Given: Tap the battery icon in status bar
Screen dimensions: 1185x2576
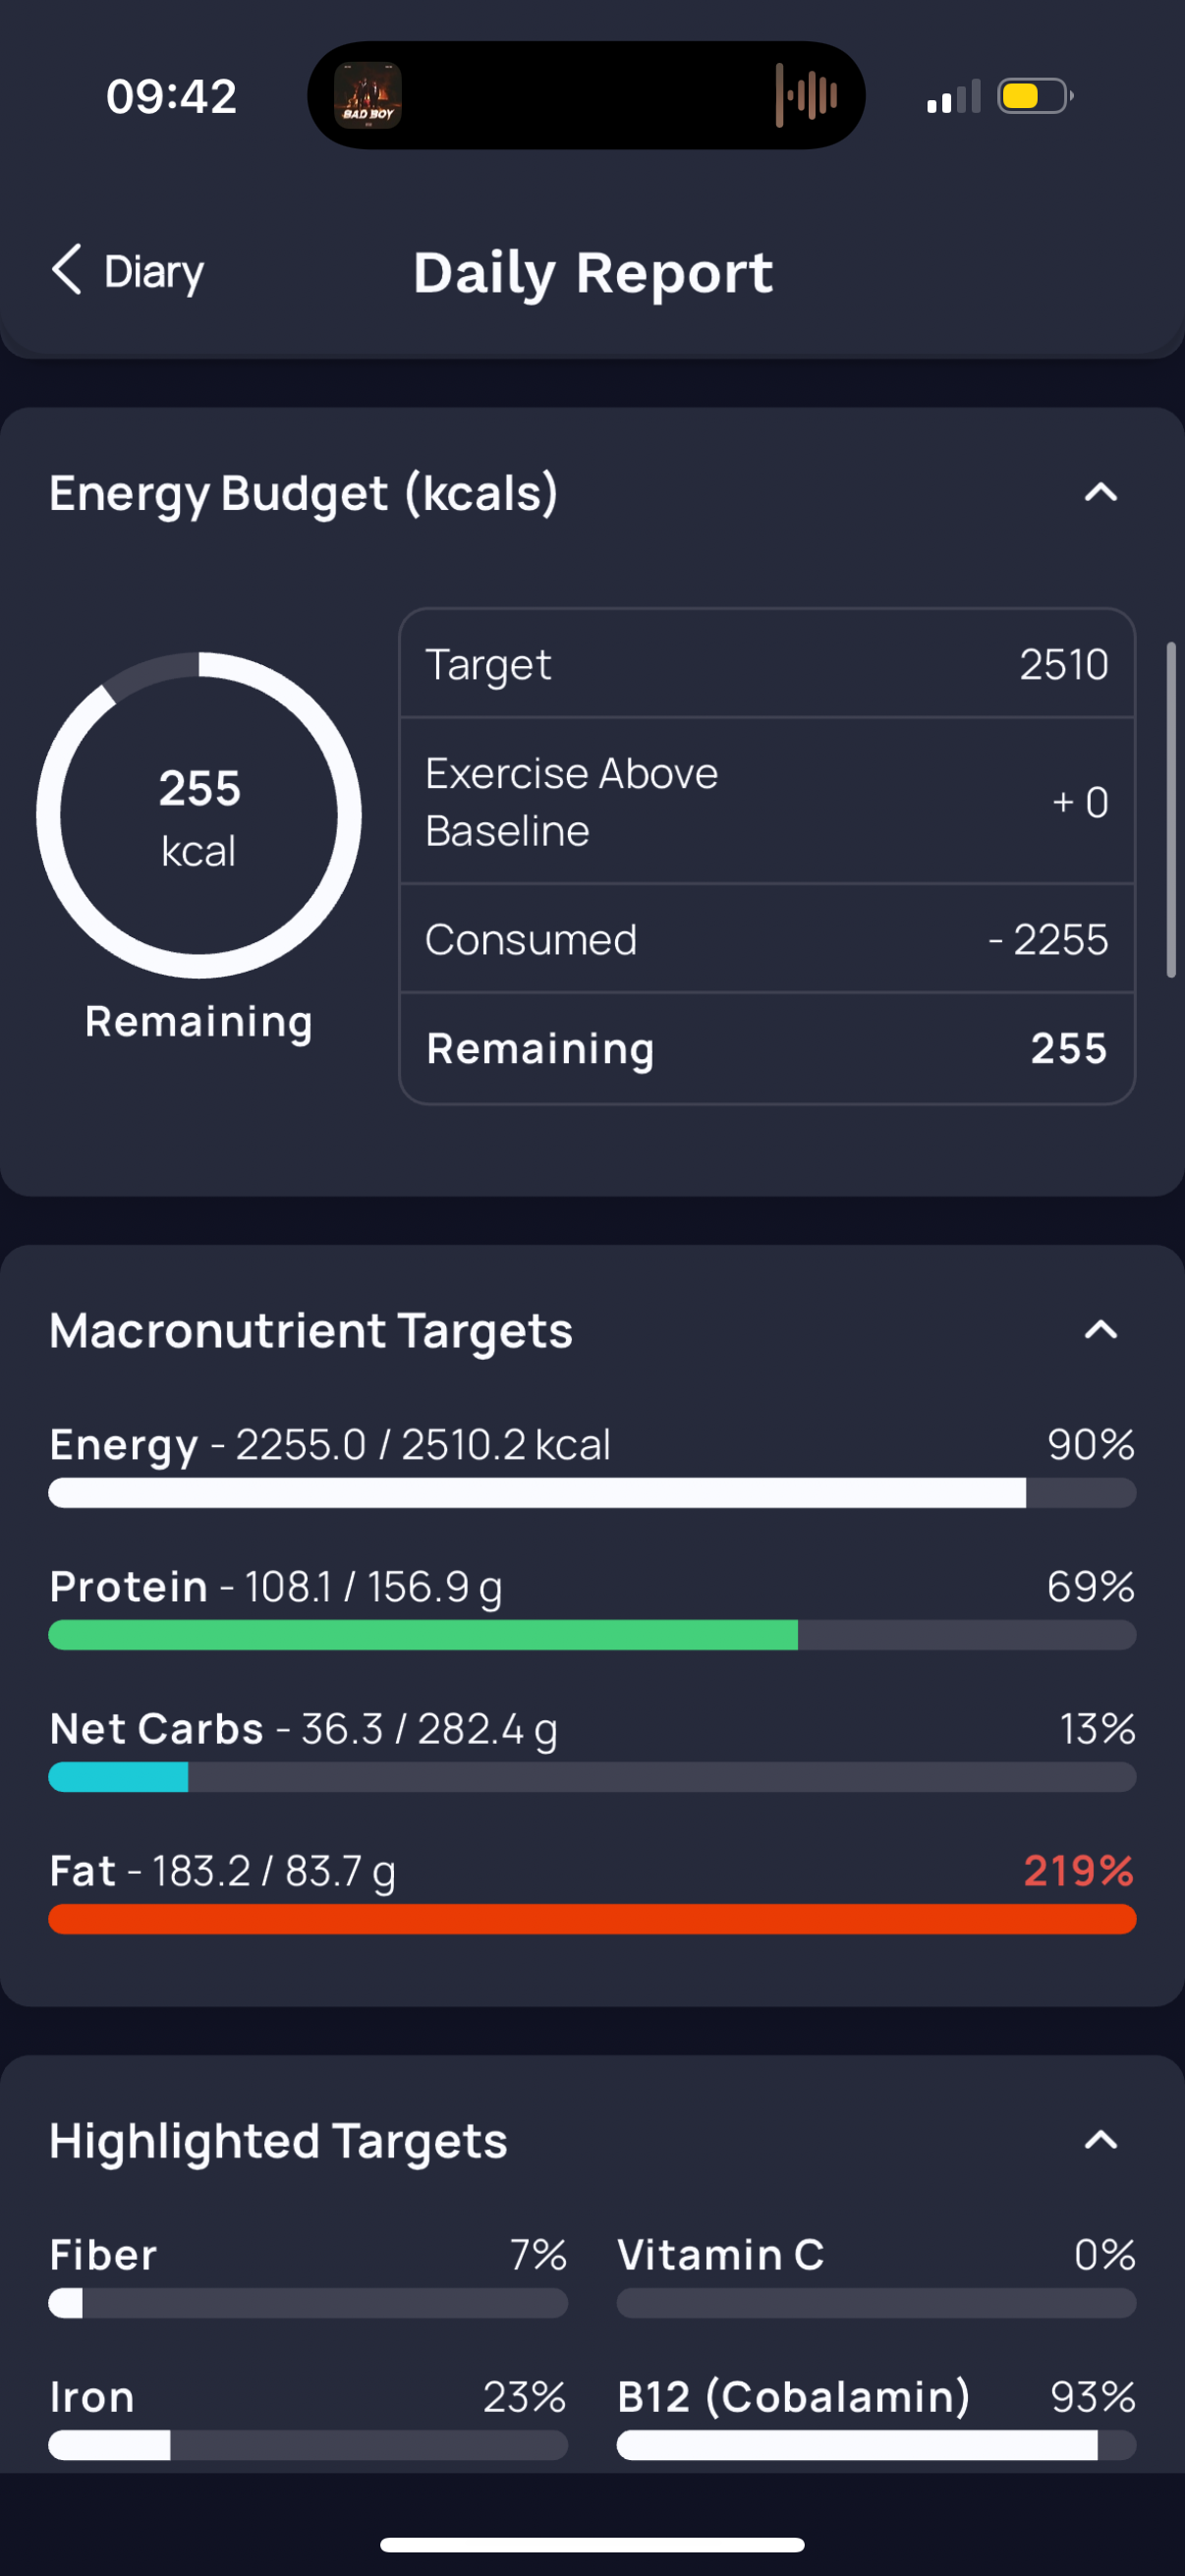Looking at the screenshot, I should pyautogui.click(x=1036, y=96).
